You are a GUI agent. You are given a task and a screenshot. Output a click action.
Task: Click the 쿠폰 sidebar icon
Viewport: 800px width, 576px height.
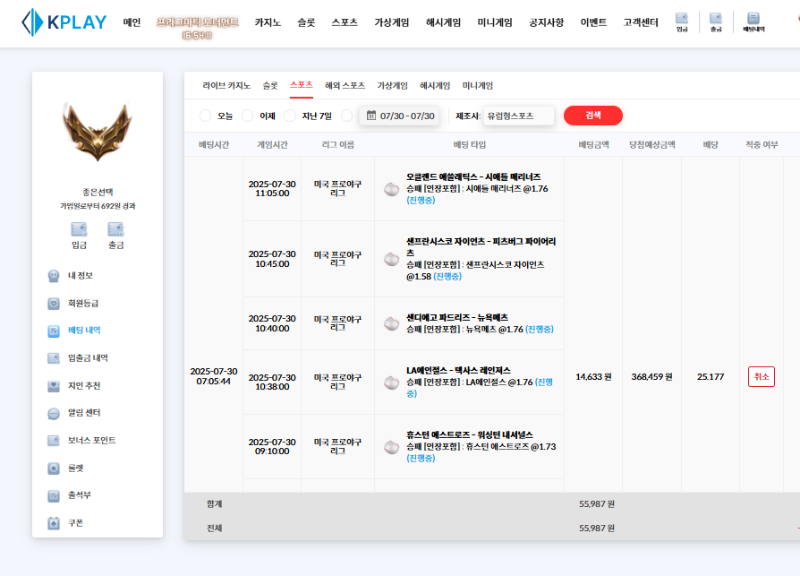pos(54,523)
